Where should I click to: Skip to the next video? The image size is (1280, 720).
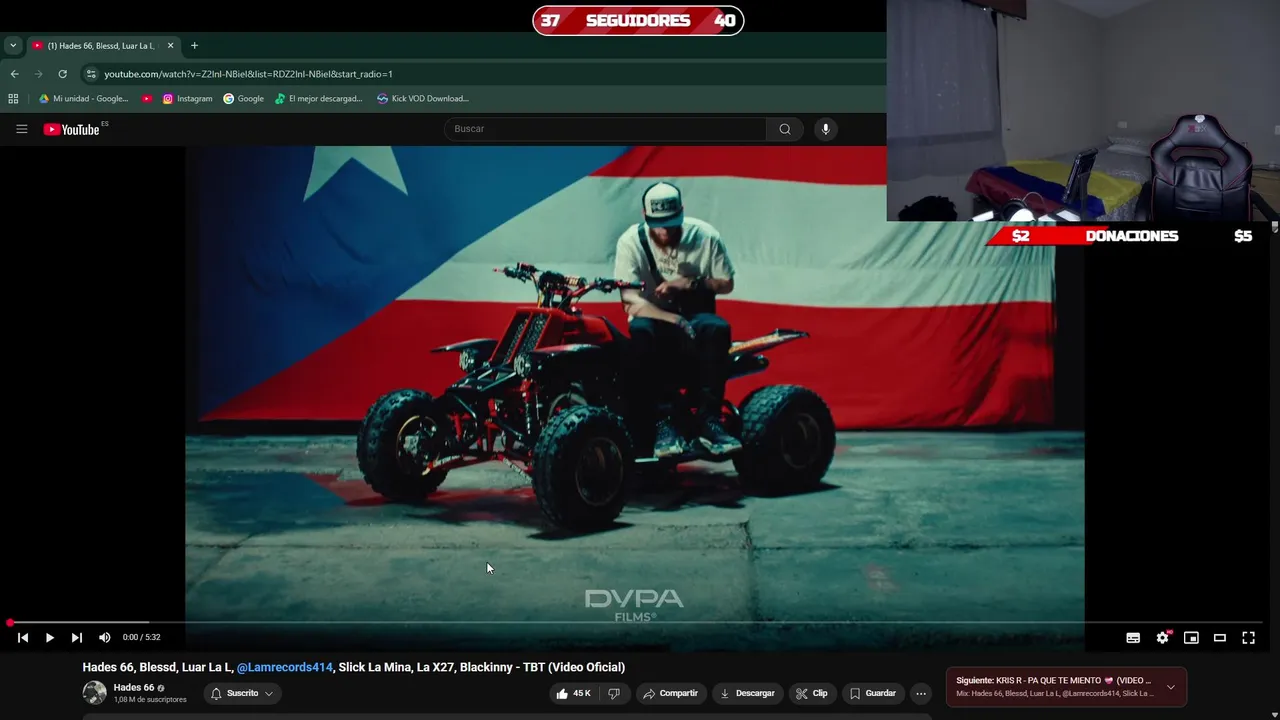tap(76, 637)
